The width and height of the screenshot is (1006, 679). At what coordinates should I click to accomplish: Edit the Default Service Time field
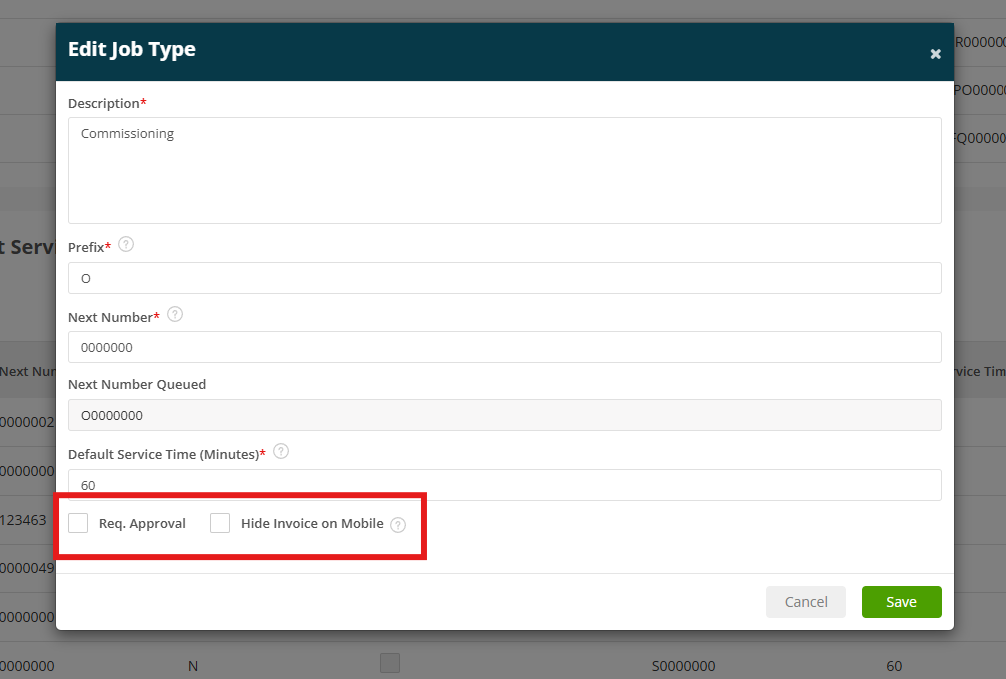point(505,485)
